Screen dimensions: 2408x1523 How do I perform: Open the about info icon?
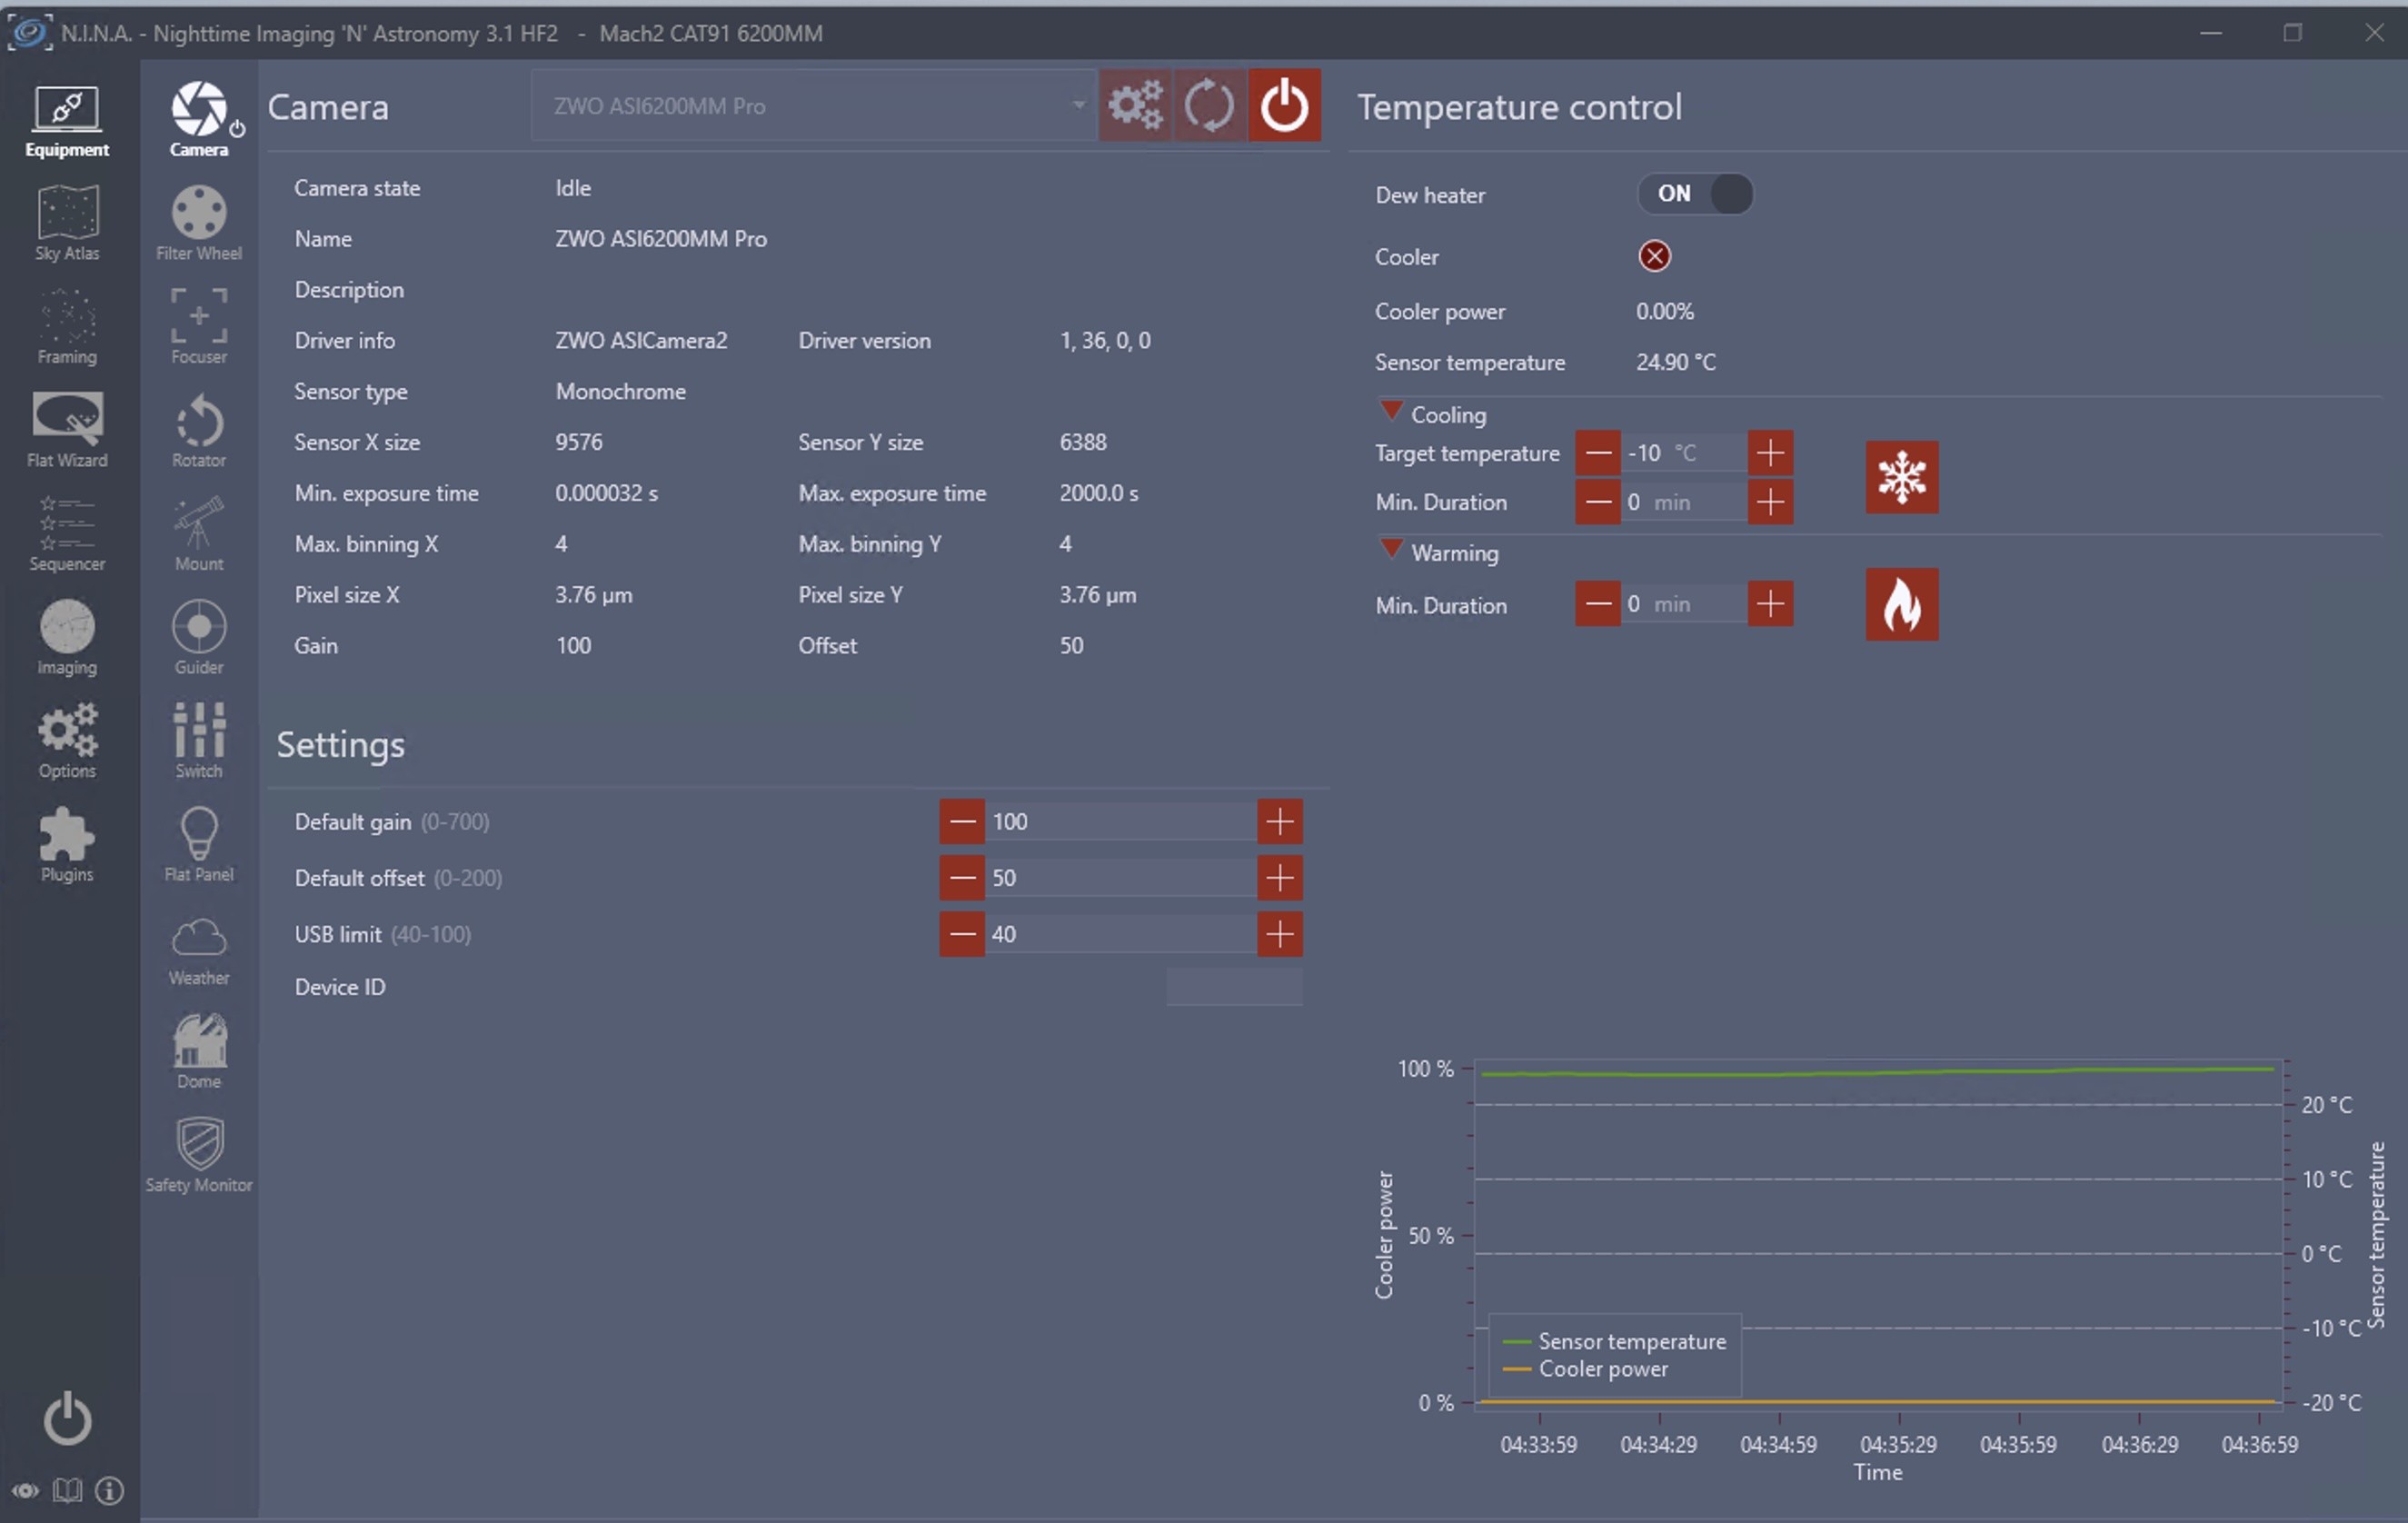109,1491
